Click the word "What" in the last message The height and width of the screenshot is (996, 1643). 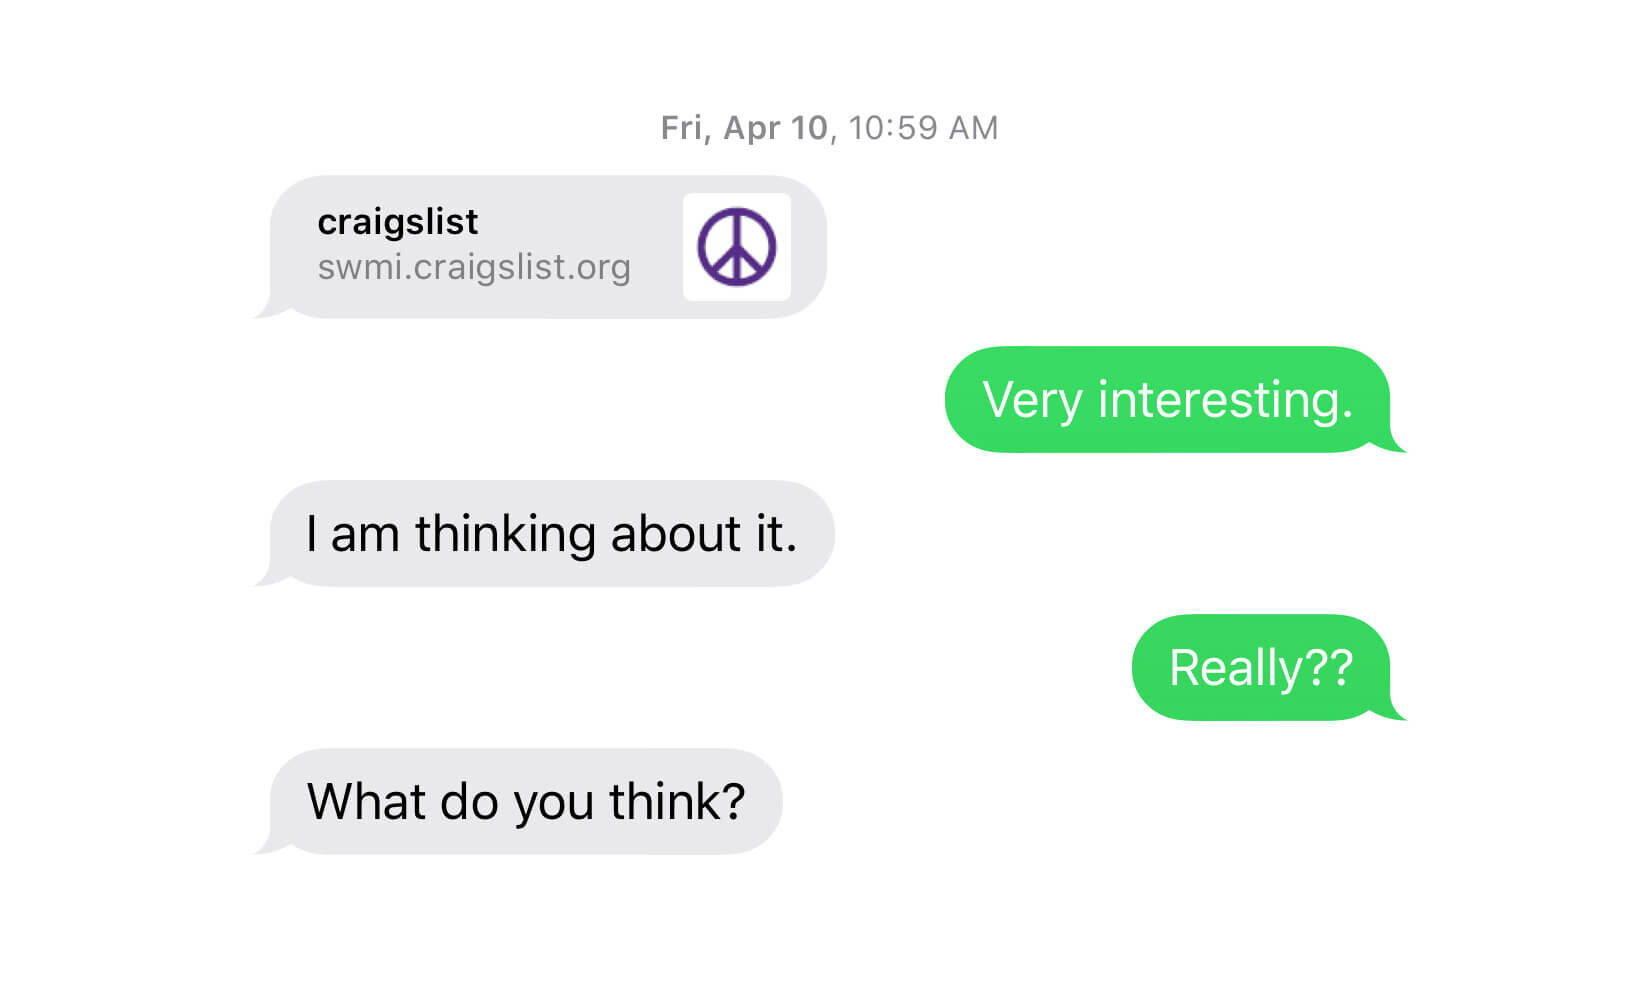point(366,802)
